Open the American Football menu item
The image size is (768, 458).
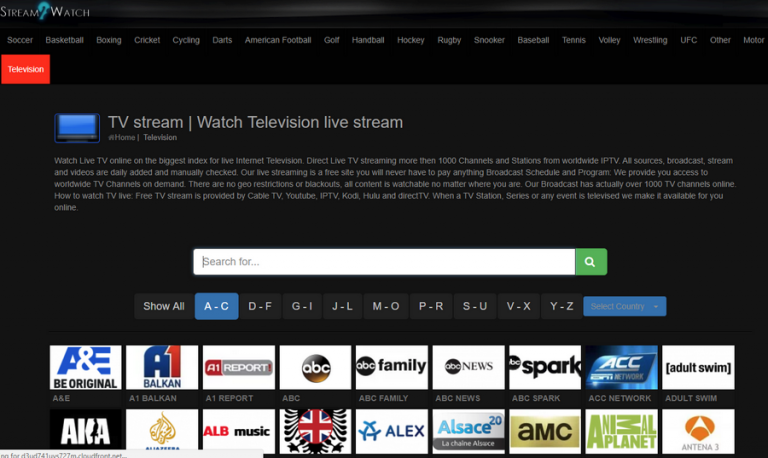coord(278,40)
